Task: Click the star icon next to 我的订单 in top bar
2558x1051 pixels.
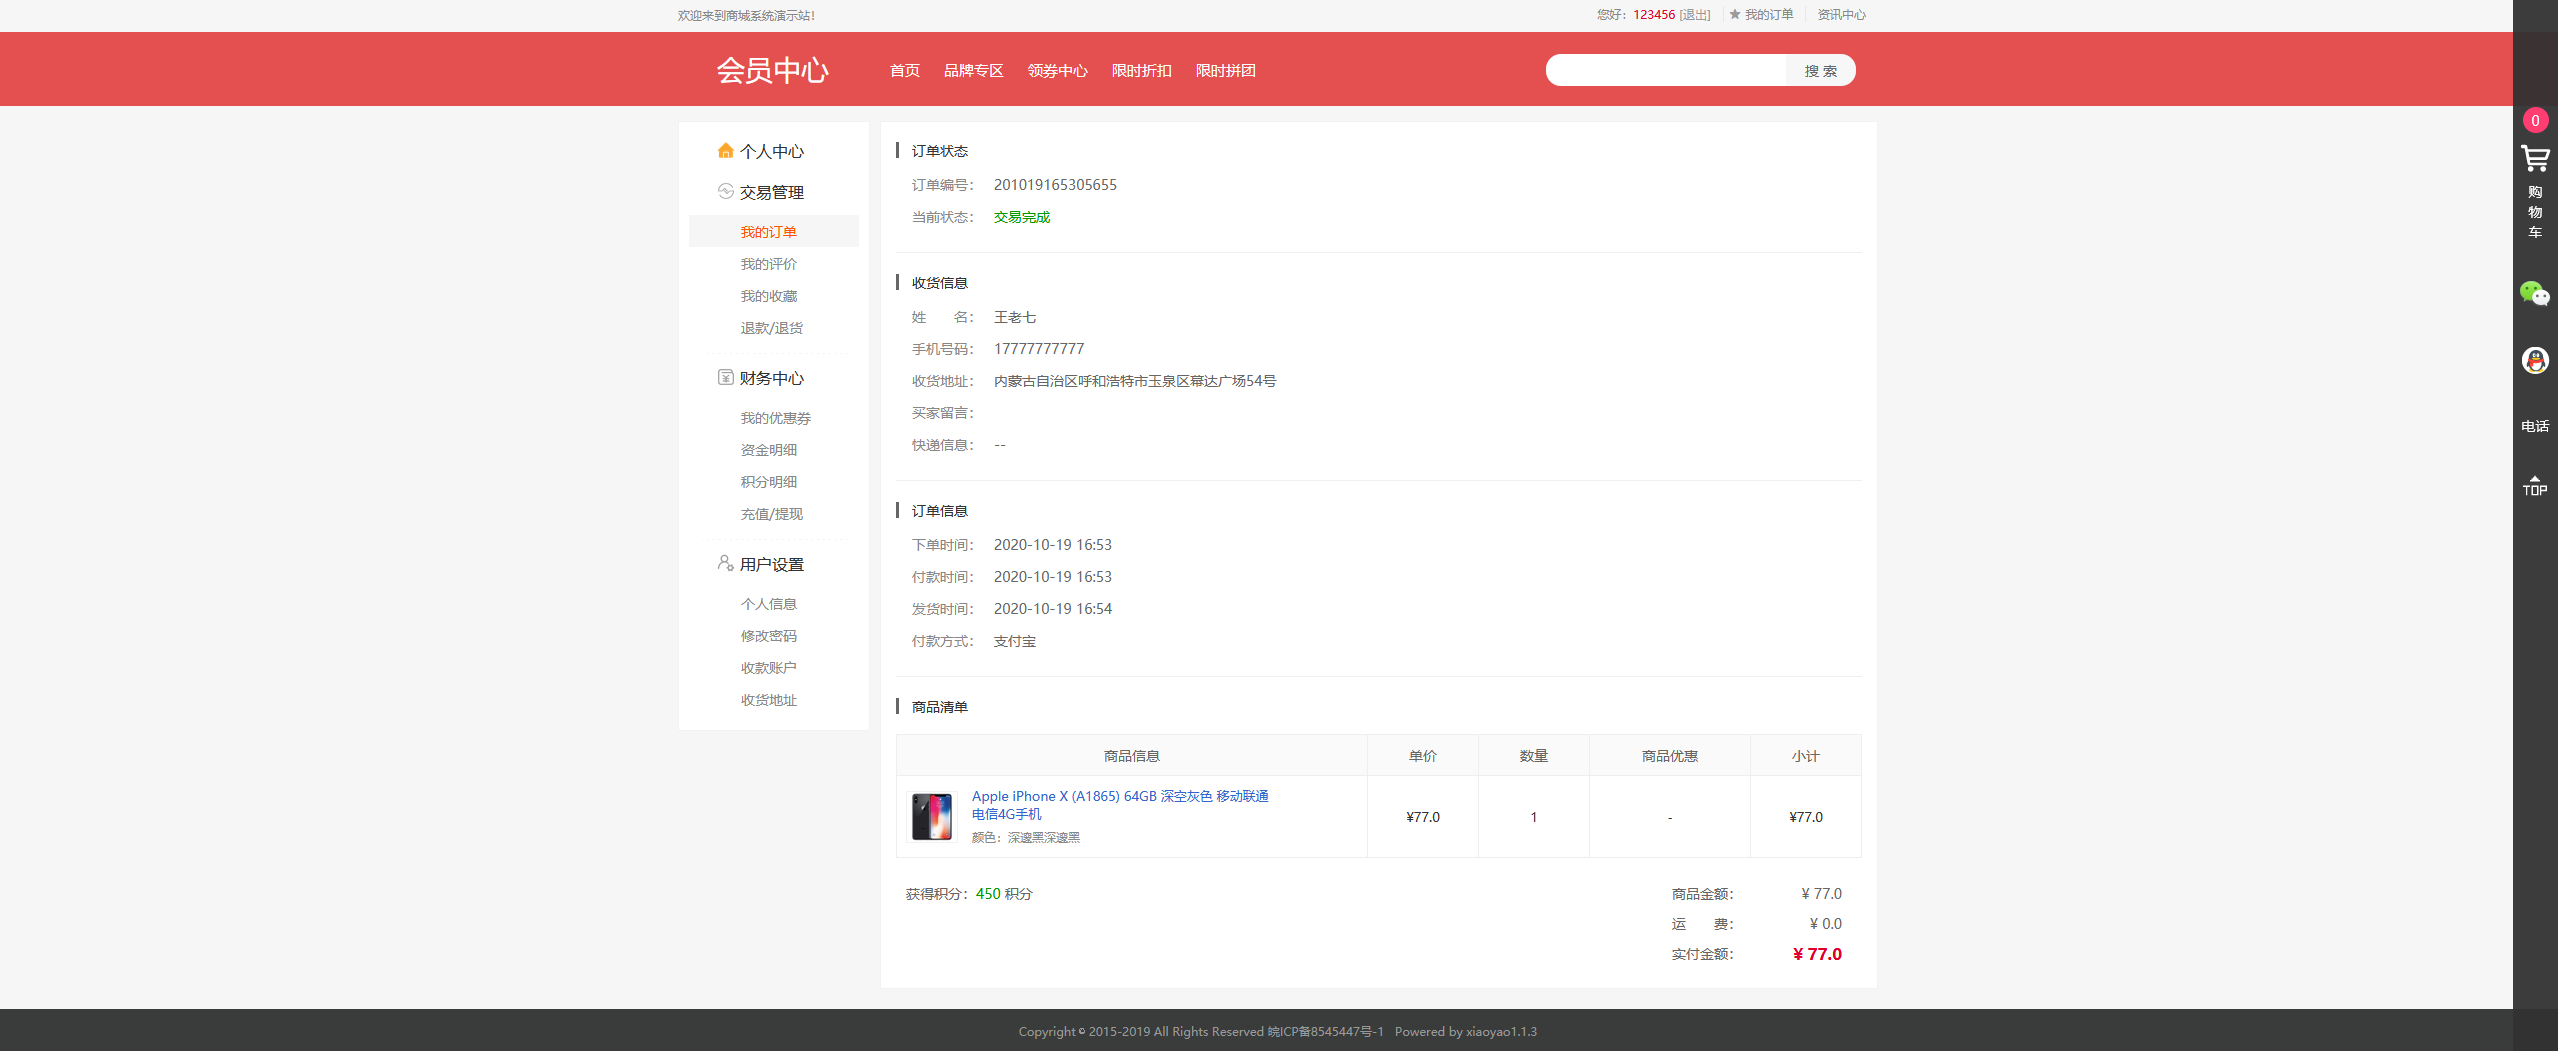Action: (1734, 14)
